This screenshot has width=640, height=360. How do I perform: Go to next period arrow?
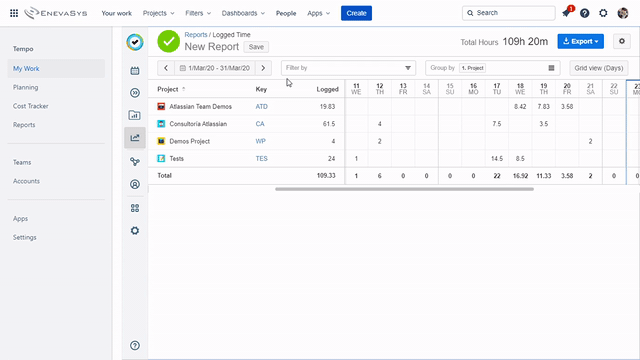tap(263, 68)
